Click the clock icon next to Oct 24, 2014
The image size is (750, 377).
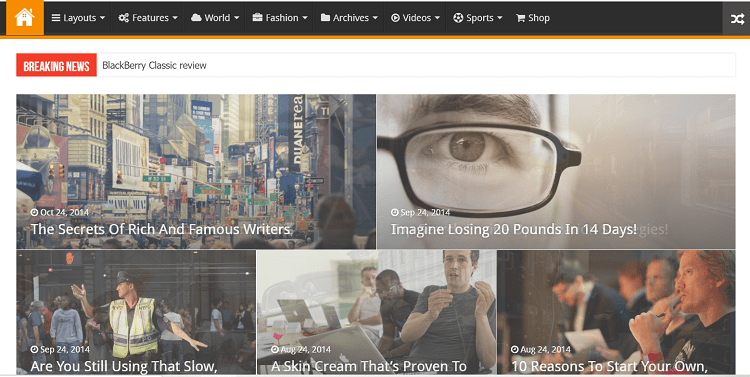click(34, 212)
